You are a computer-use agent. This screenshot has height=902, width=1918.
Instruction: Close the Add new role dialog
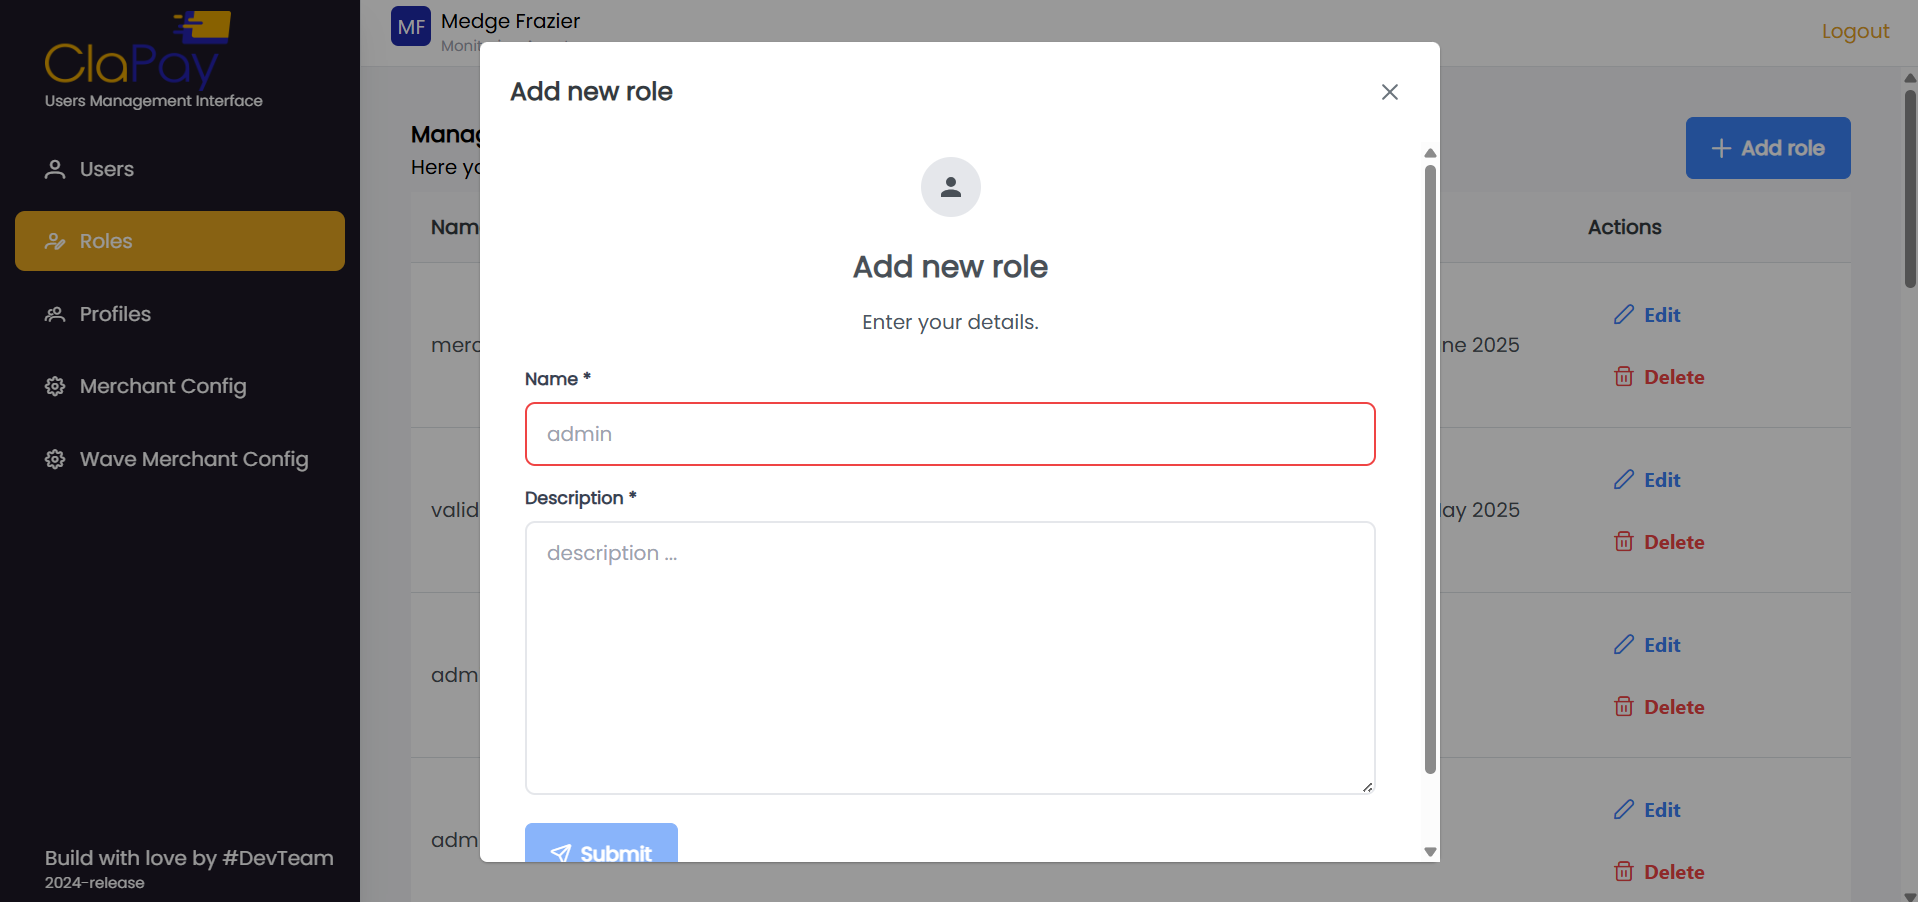pyautogui.click(x=1389, y=92)
